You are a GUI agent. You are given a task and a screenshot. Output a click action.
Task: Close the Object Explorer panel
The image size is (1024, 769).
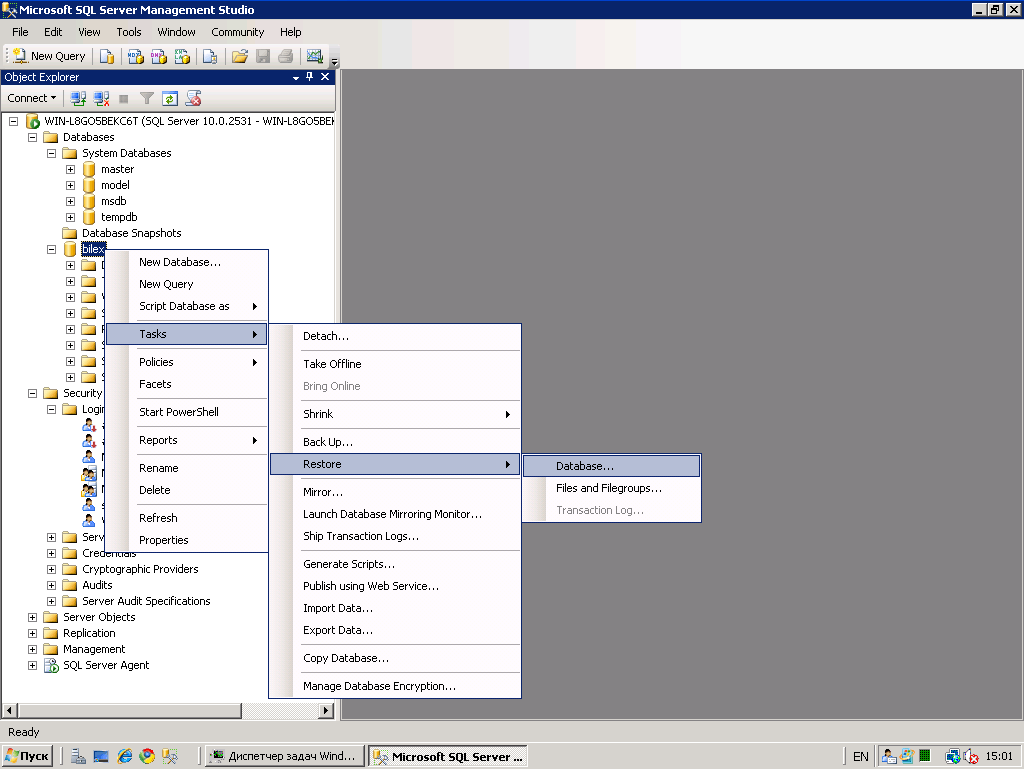click(325, 76)
